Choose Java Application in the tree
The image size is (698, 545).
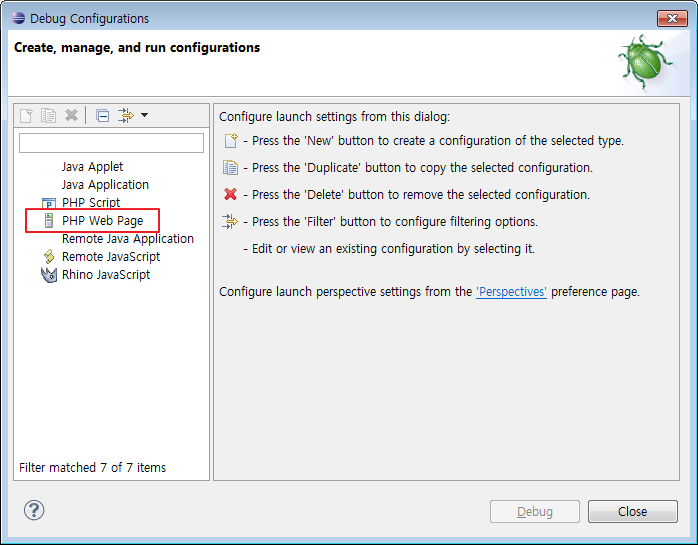coord(105,185)
